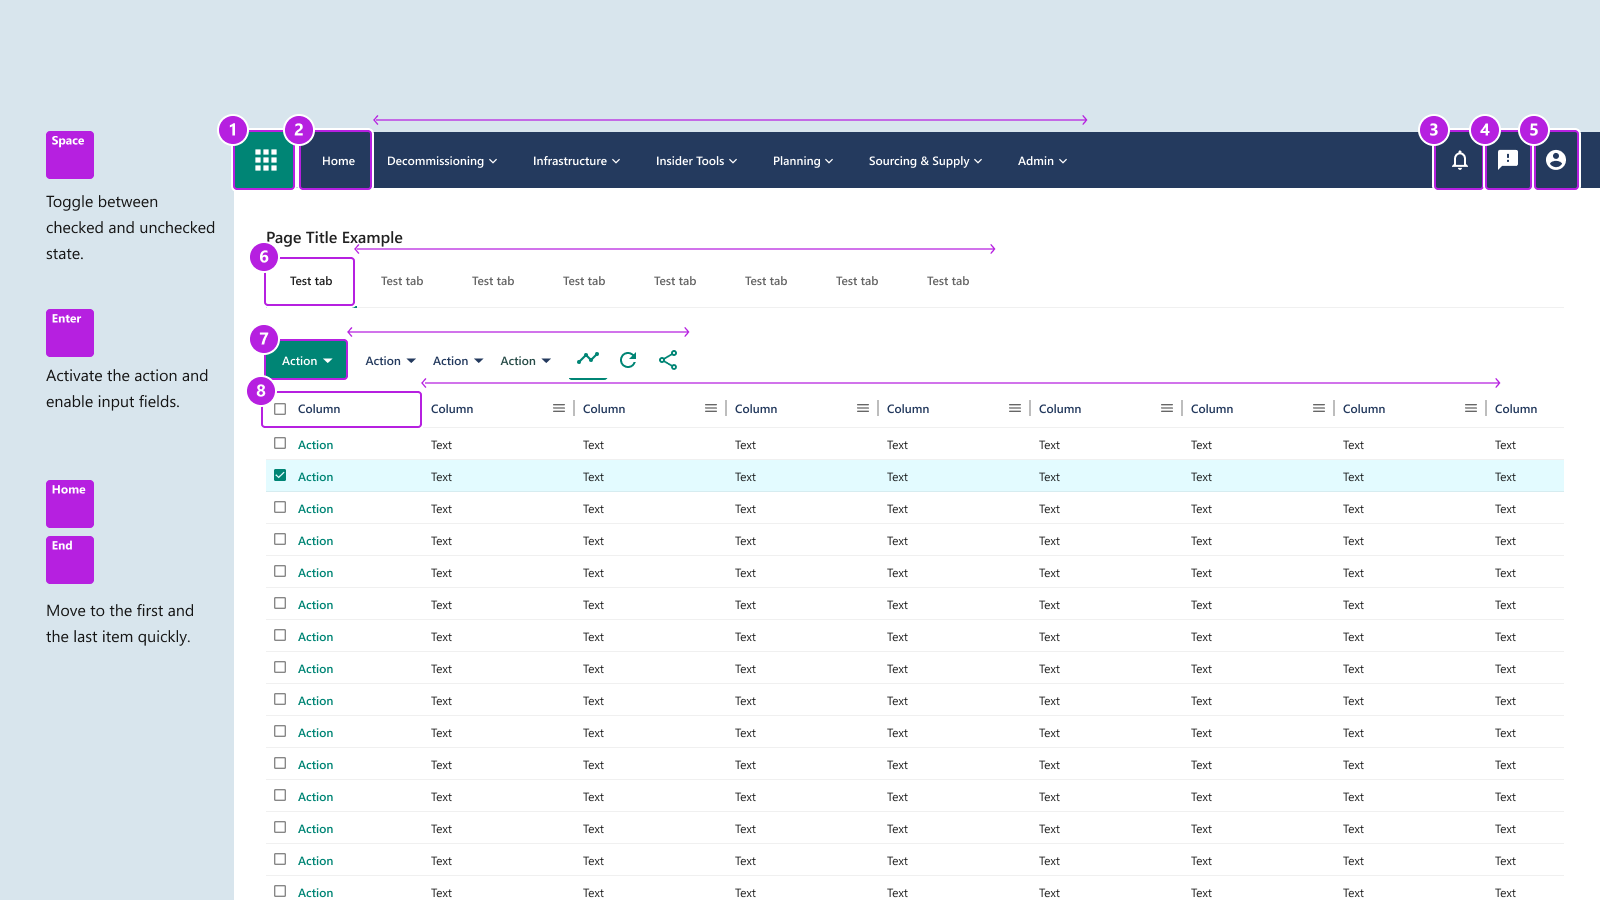Open the green primary Action dropdown
This screenshot has width=1600, height=900.
coord(306,361)
